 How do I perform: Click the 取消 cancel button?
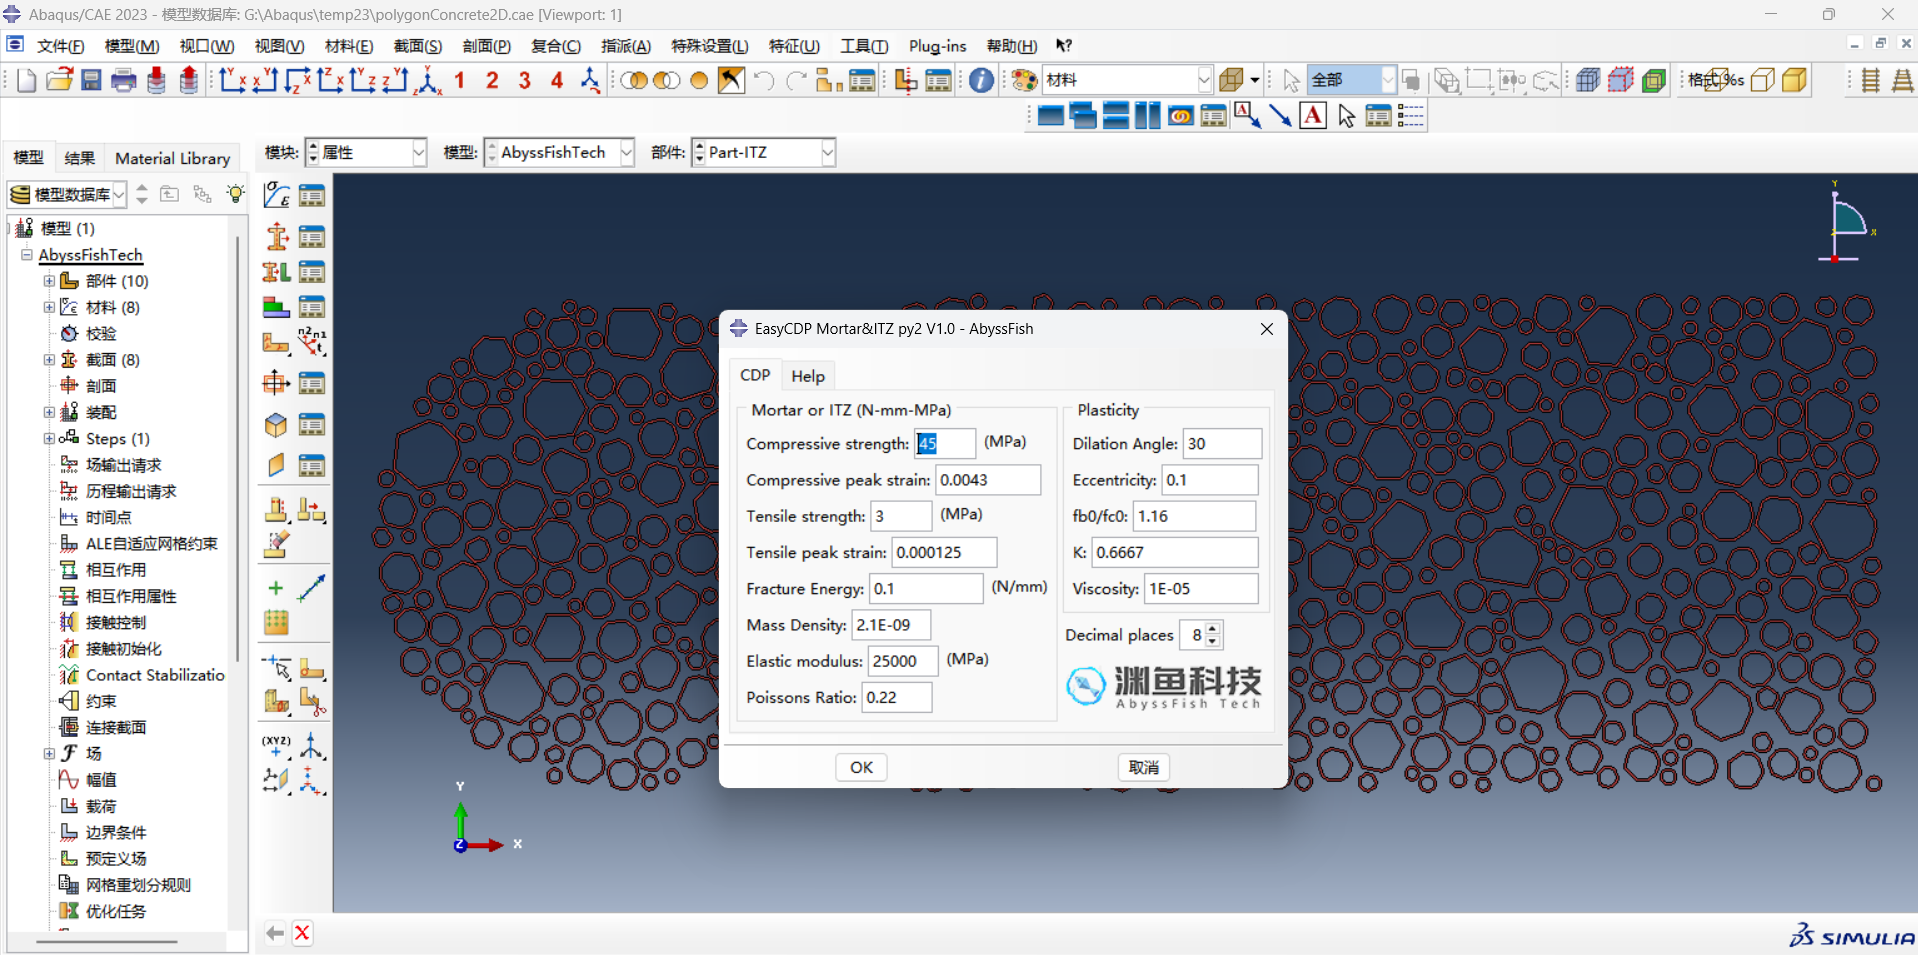[x=1142, y=767]
